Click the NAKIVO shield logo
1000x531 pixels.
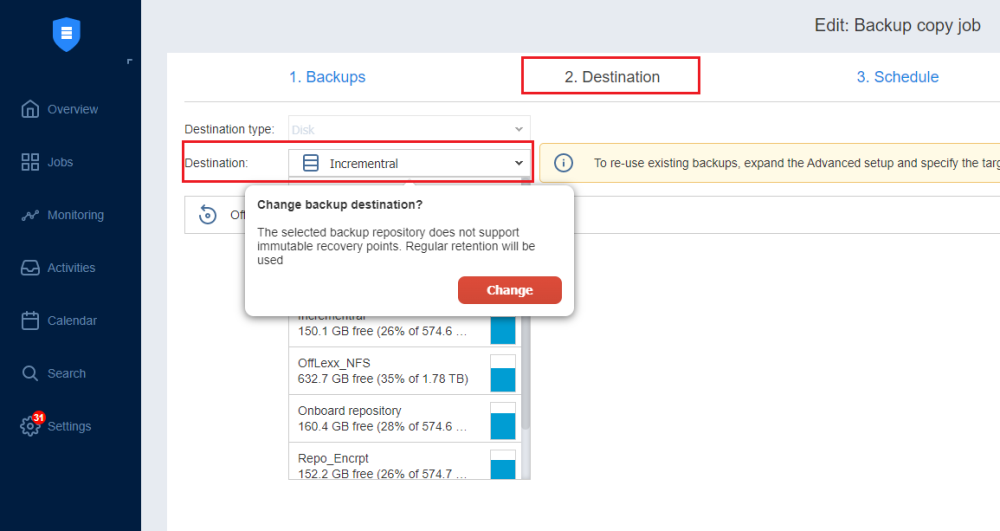[x=66, y=34]
